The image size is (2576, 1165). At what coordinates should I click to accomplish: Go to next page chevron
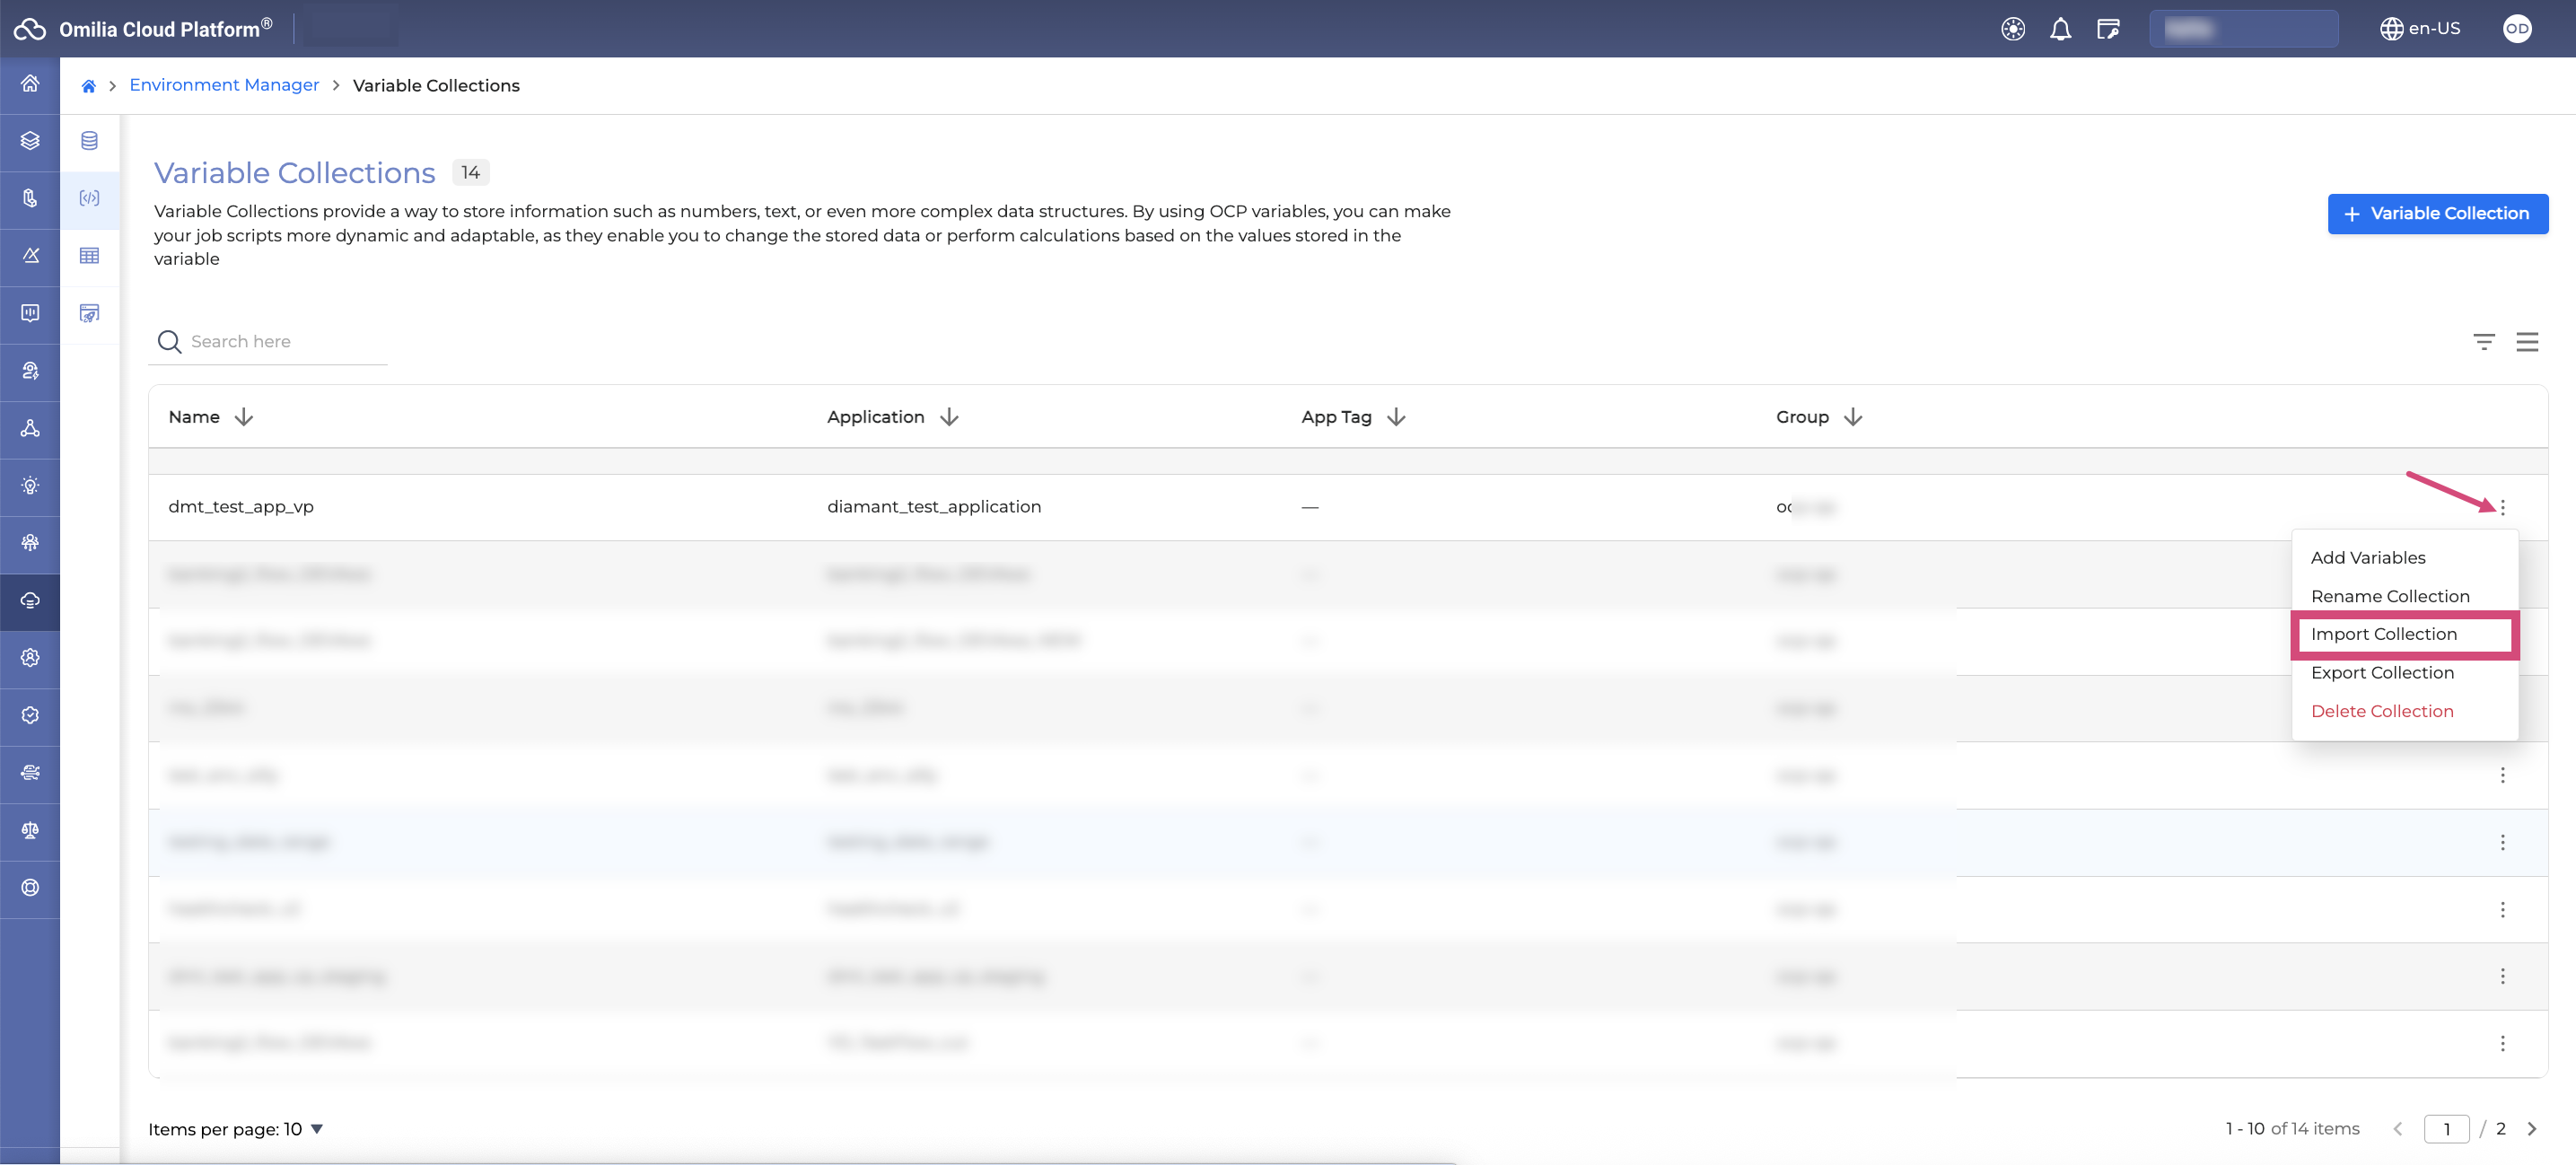coord(2531,1128)
